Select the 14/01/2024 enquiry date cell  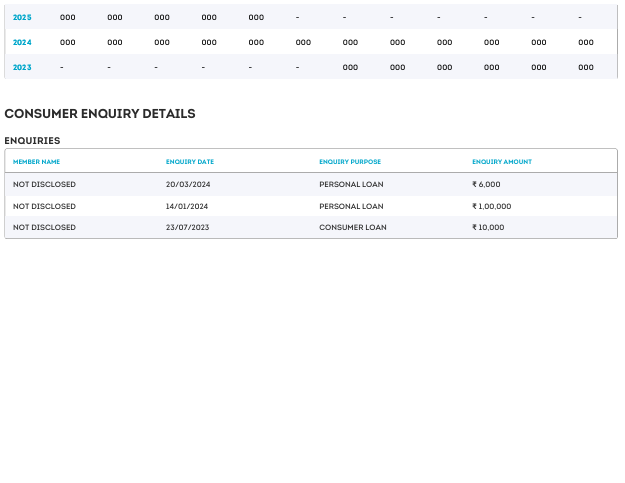187,206
